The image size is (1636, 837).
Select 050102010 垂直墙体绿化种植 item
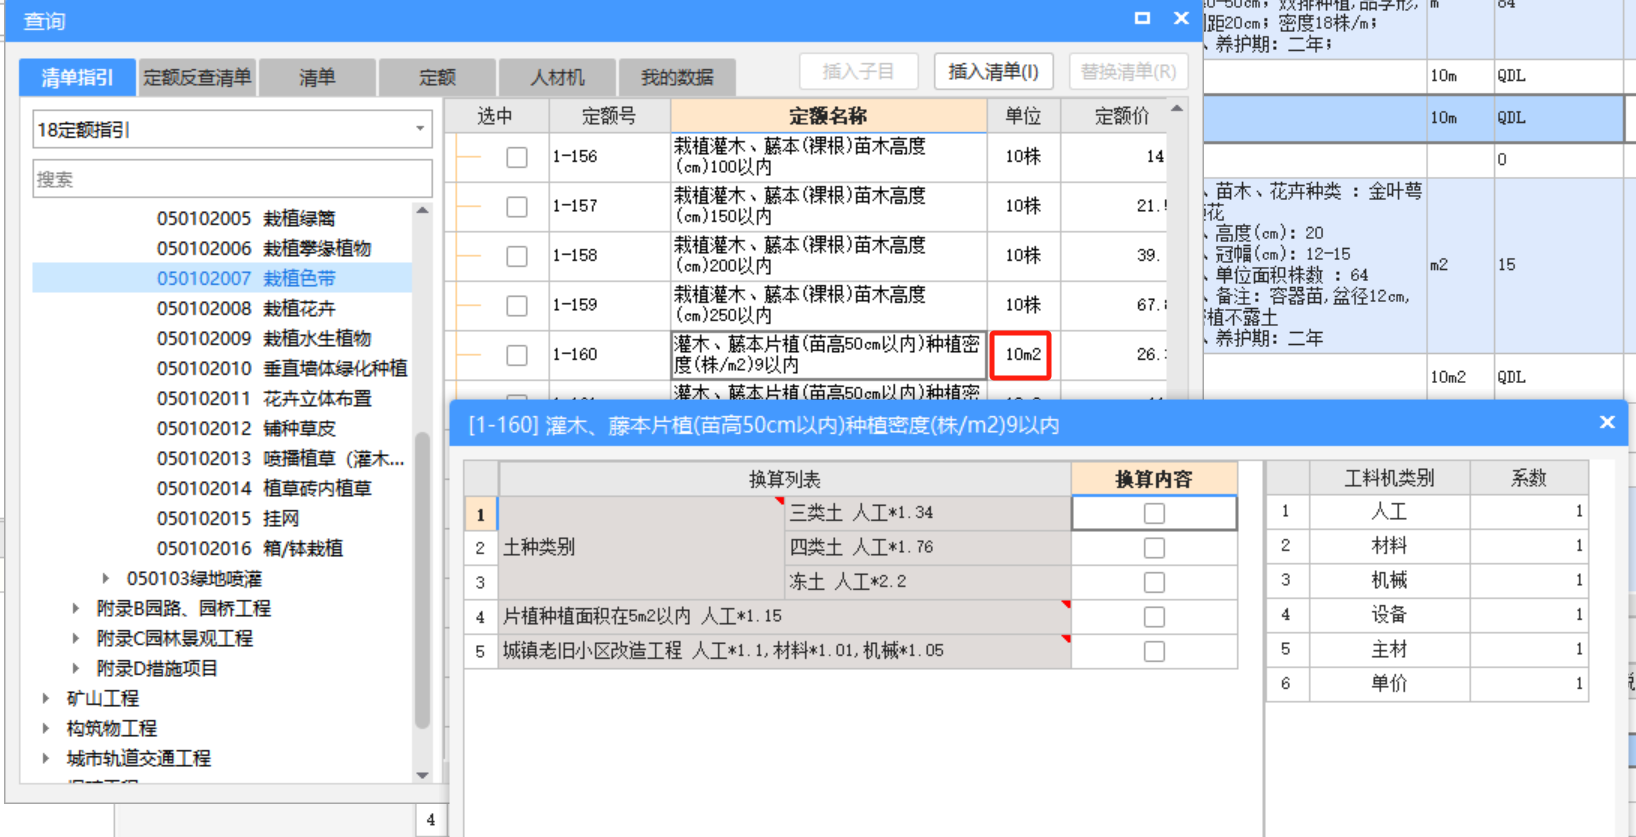[282, 368]
